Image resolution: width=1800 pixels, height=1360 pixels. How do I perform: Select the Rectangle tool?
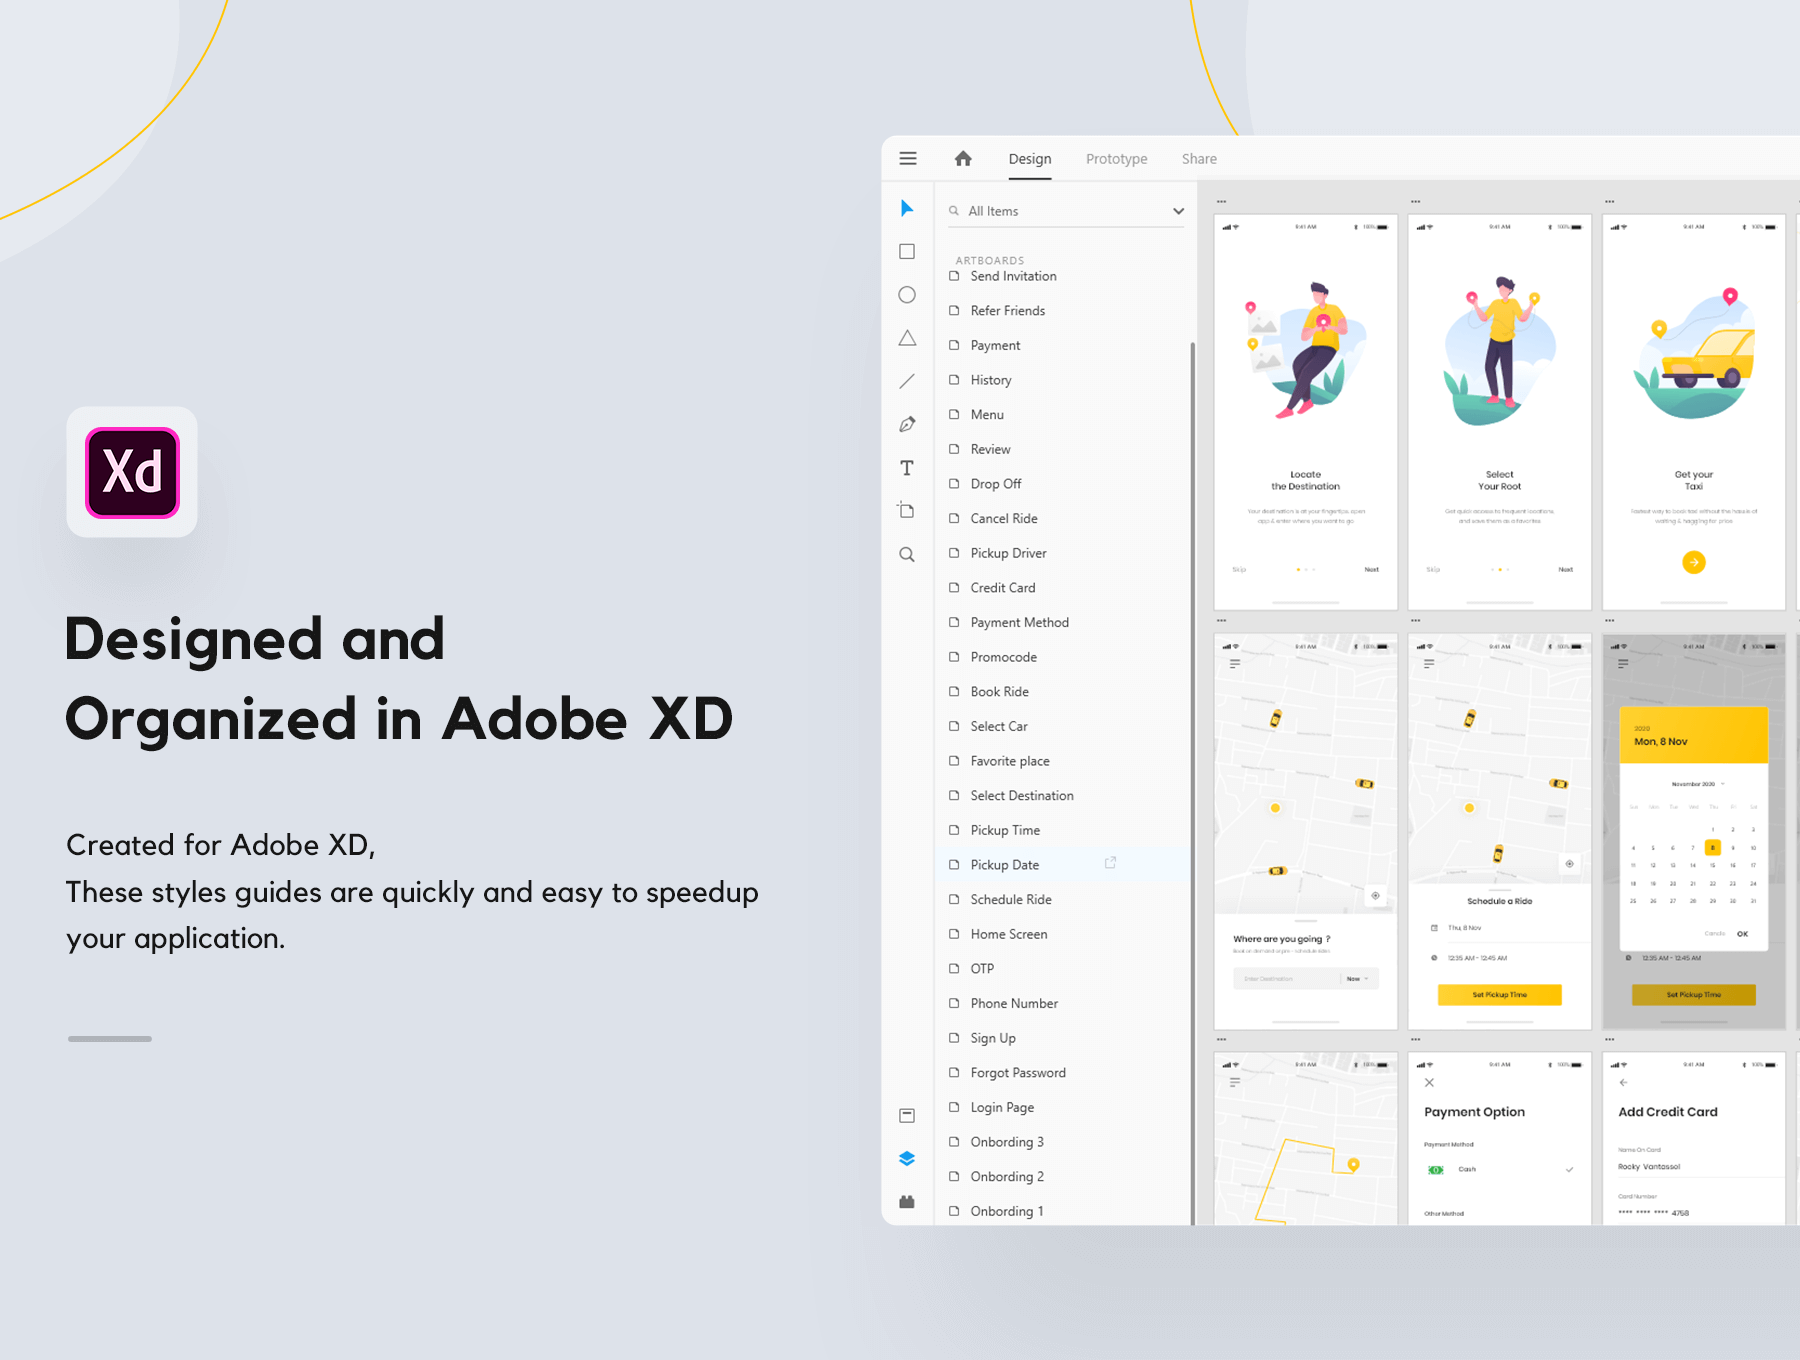coord(907,252)
